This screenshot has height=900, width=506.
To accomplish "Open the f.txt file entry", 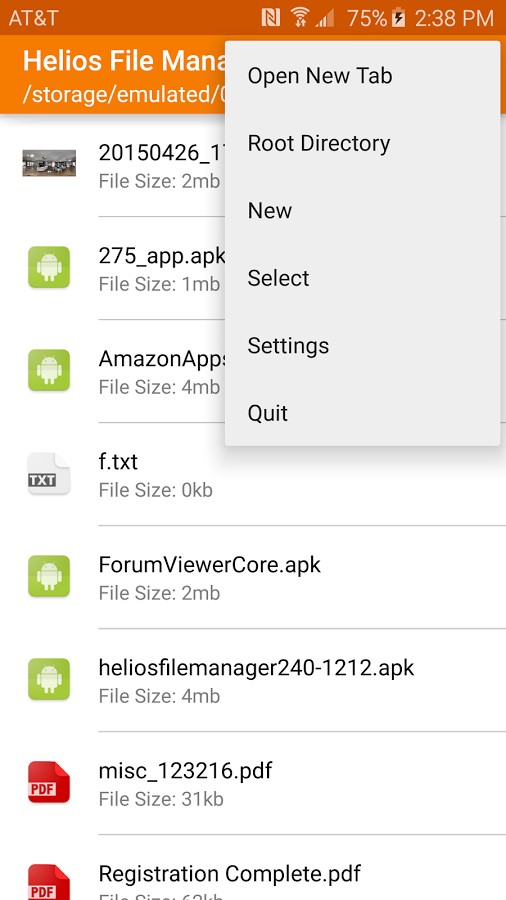I will [253, 474].
